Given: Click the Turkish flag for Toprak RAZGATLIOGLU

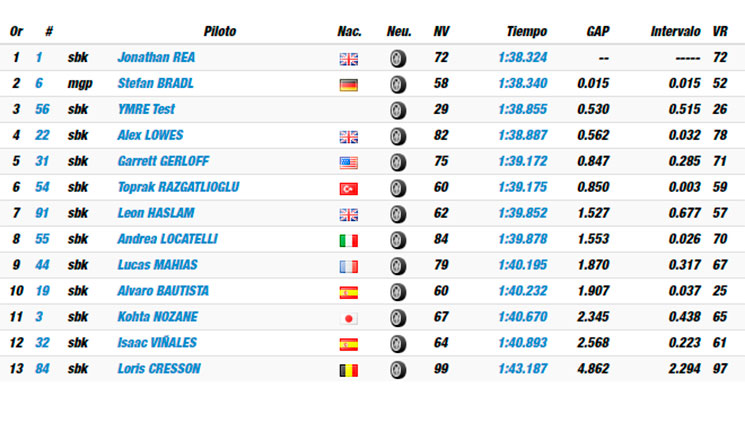Looking at the screenshot, I should coord(349,189).
